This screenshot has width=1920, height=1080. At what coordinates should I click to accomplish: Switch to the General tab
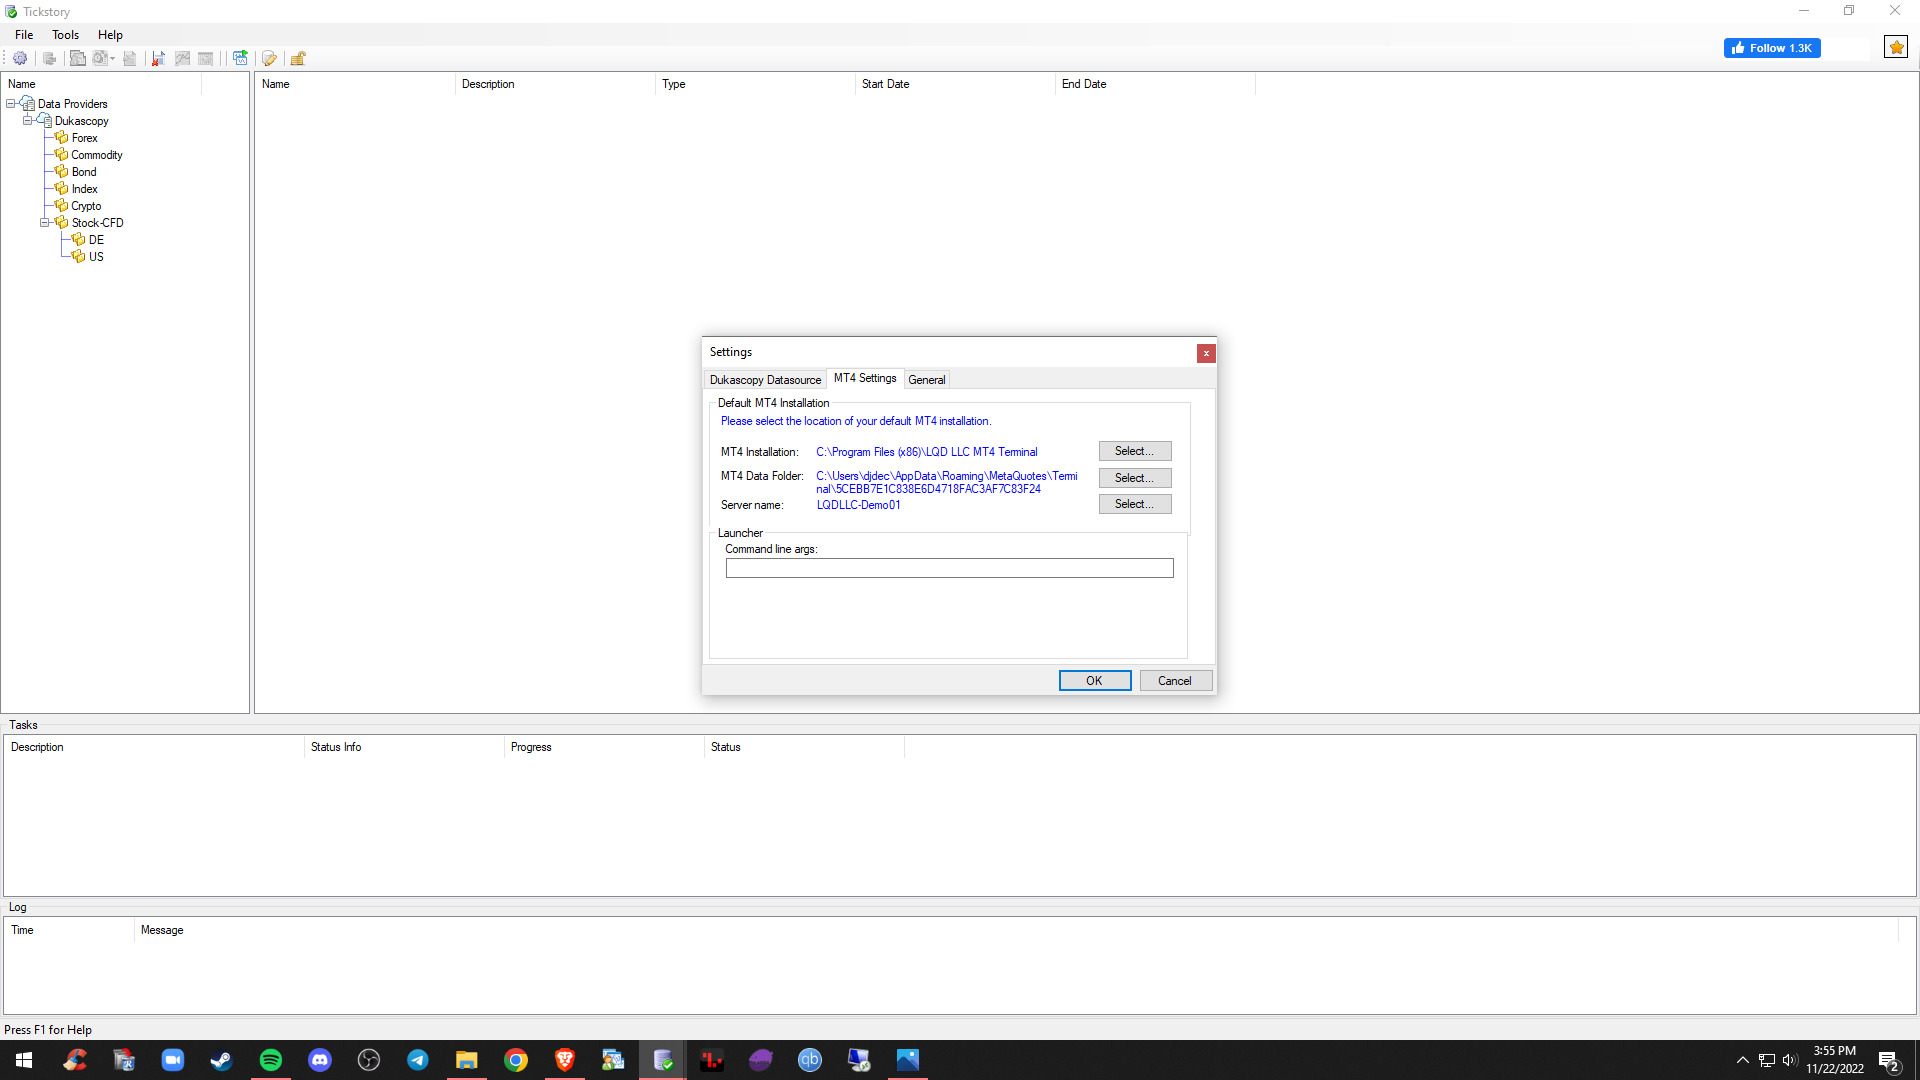[927, 380]
